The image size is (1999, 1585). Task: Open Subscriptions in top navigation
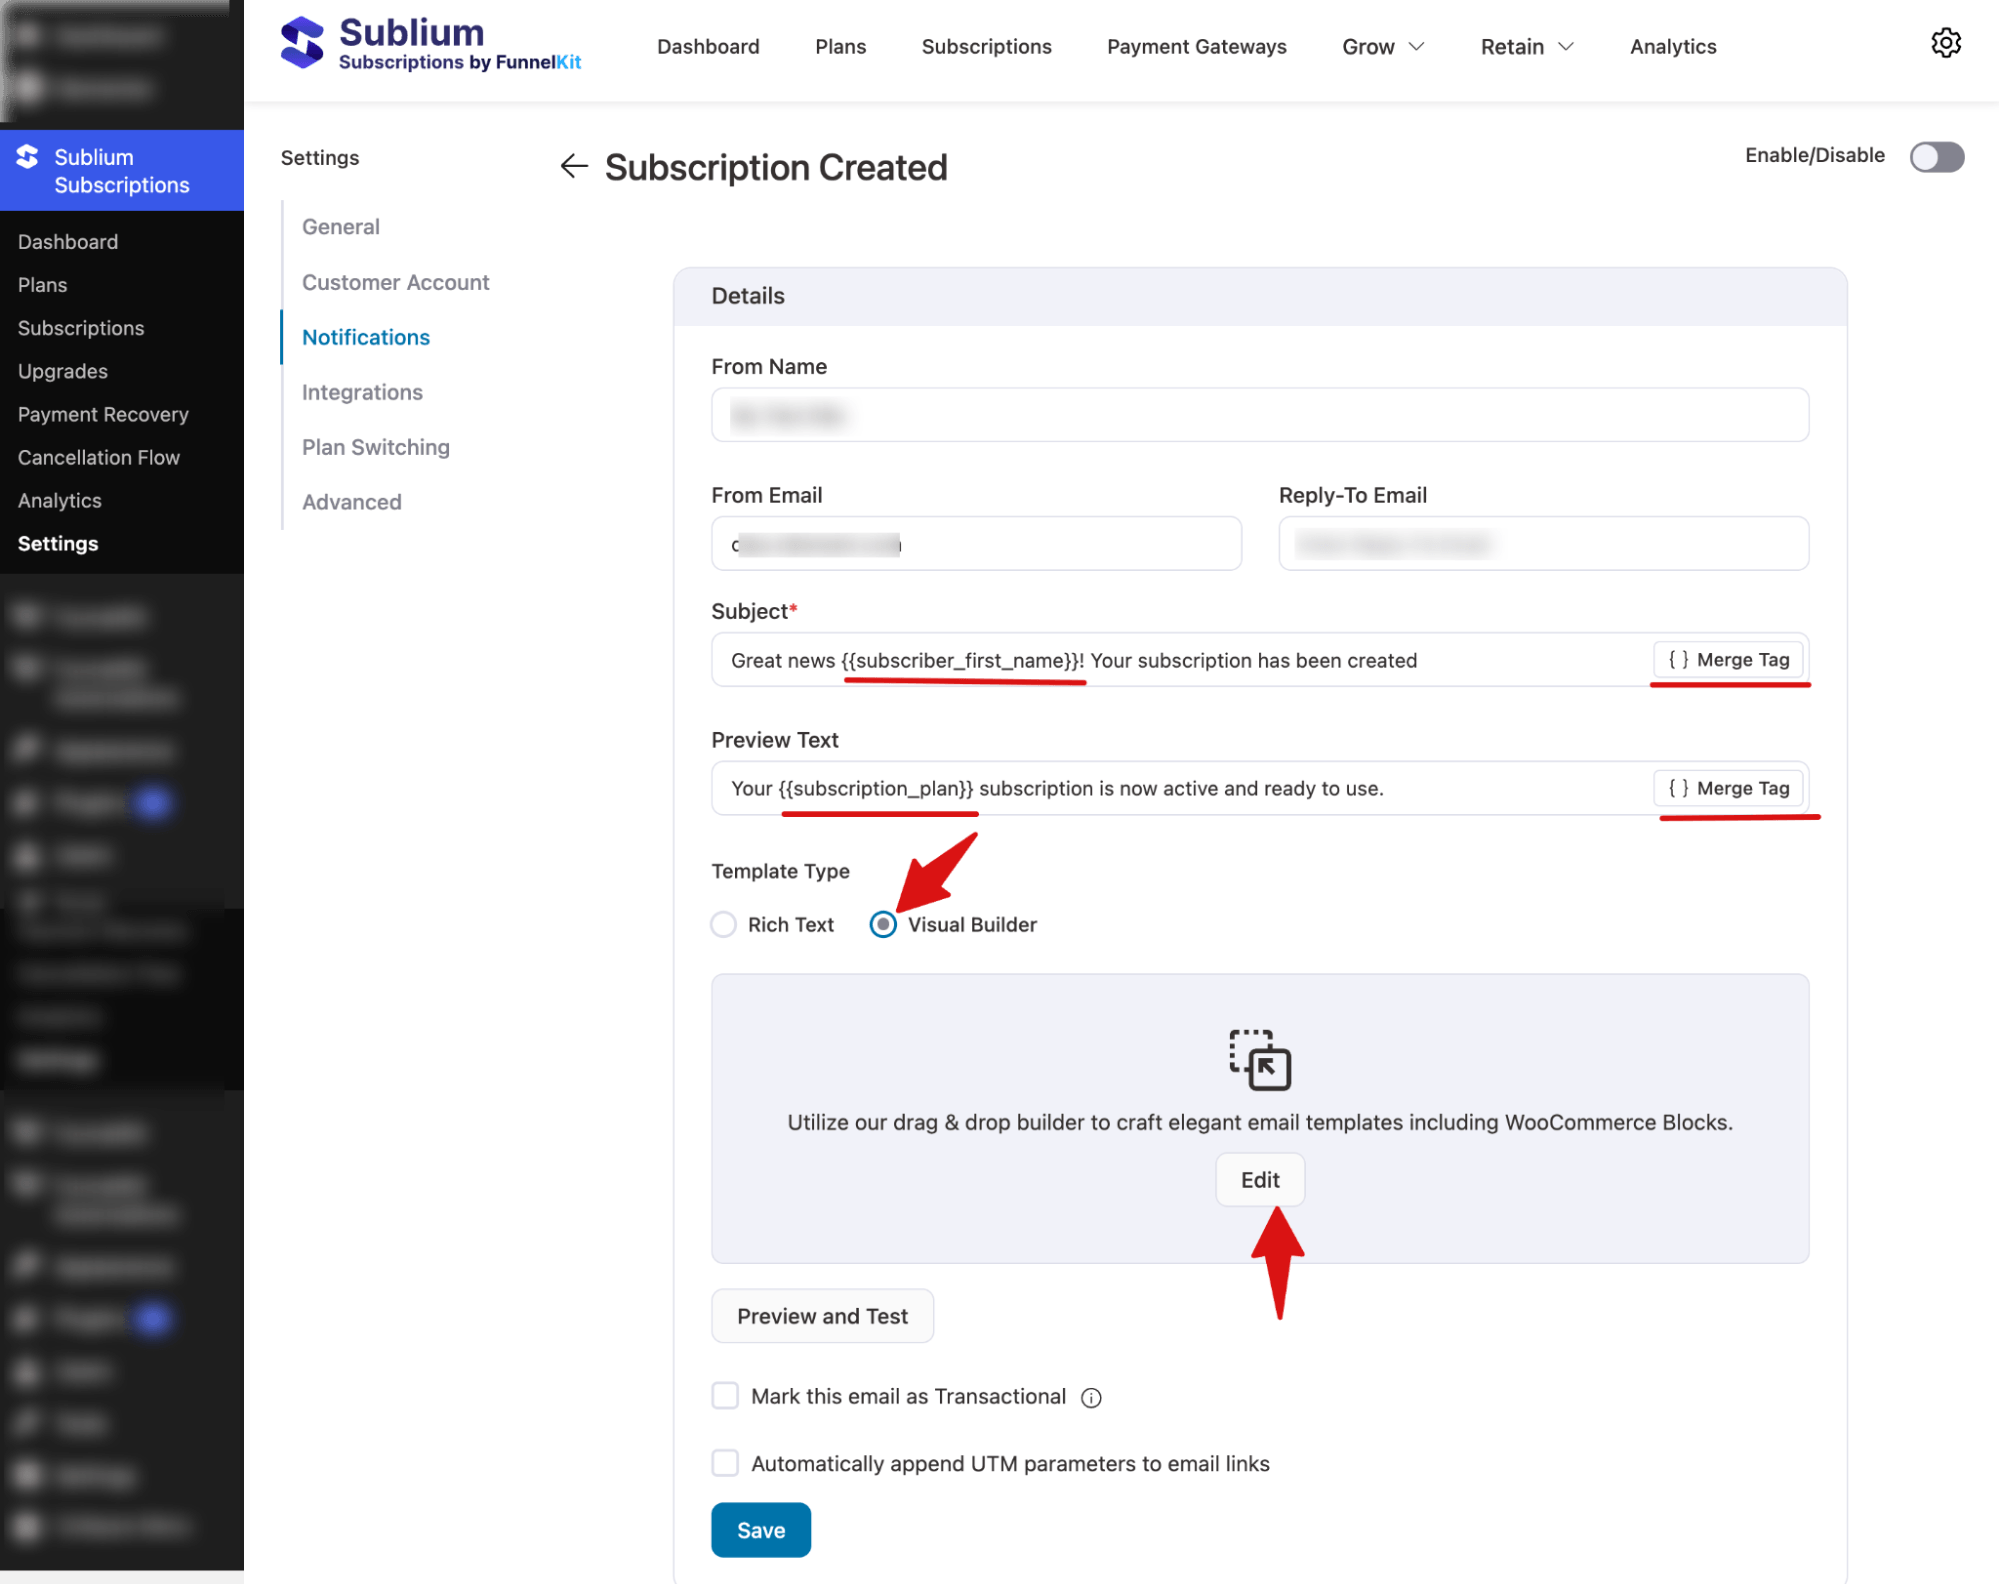click(x=986, y=47)
